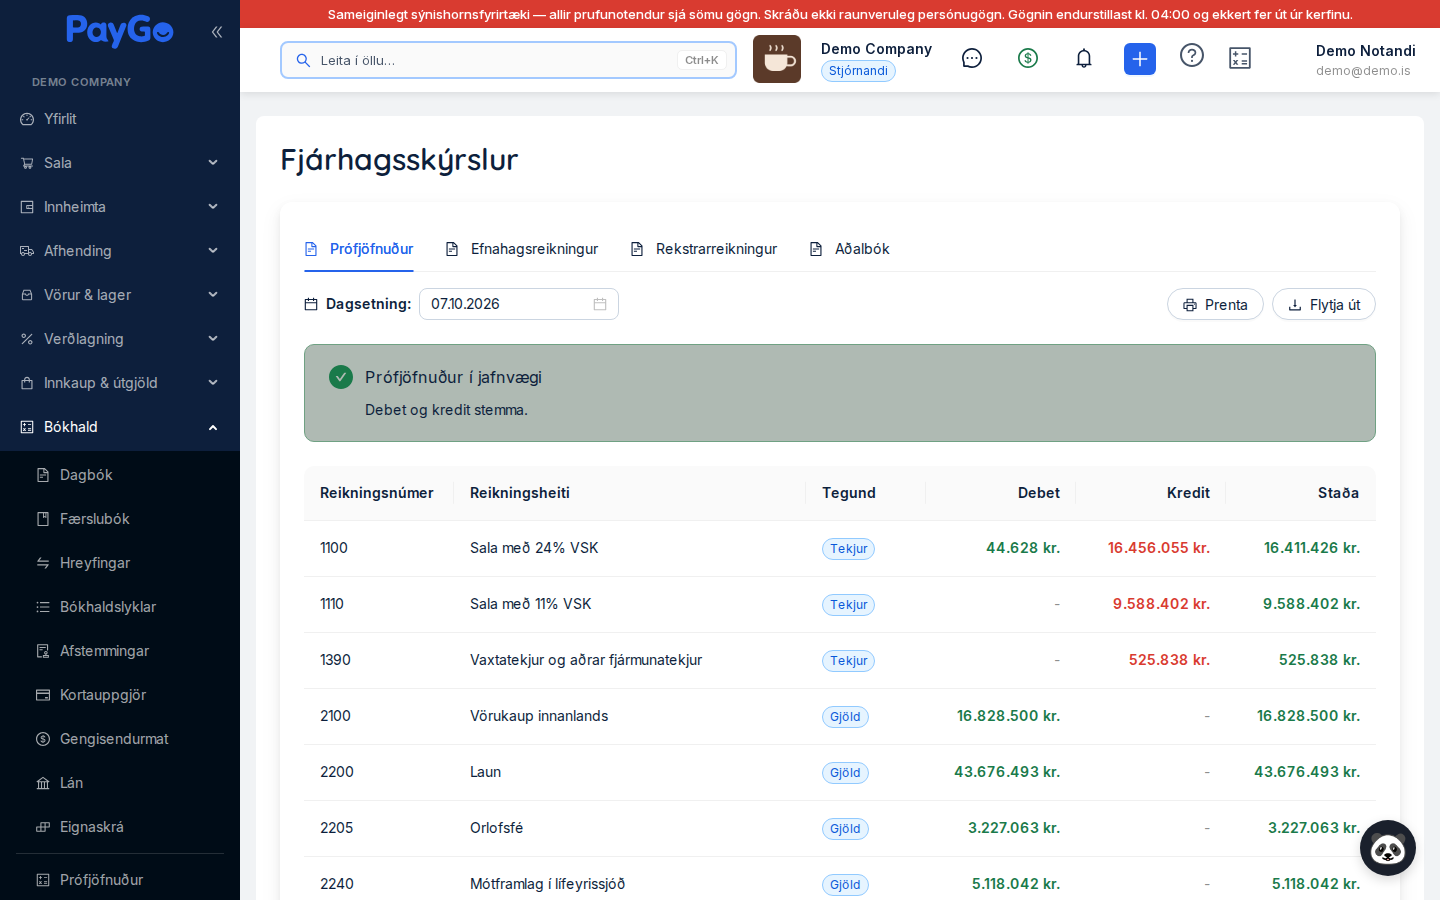This screenshot has height=900, width=1440.
Task: Expand the Afhending menu
Action: pyautogui.click(x=120, y=251)
